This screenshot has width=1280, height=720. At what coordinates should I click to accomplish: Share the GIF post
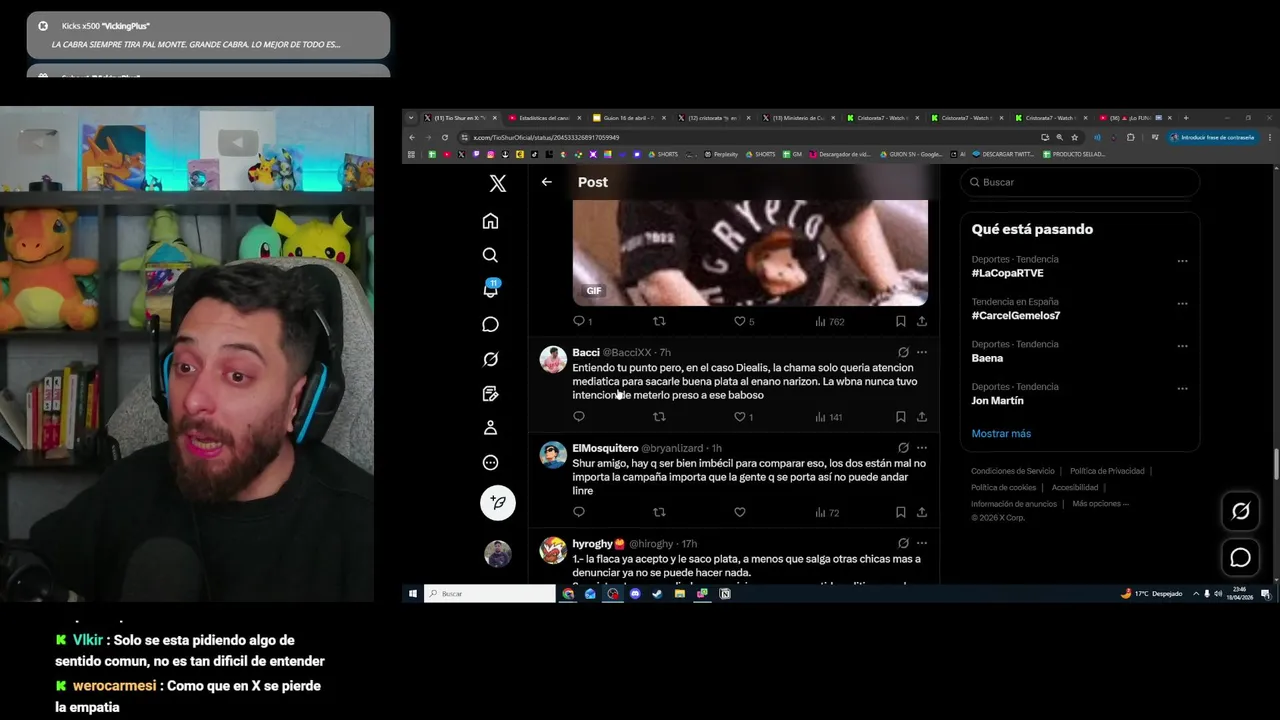(x=921, y=321)
